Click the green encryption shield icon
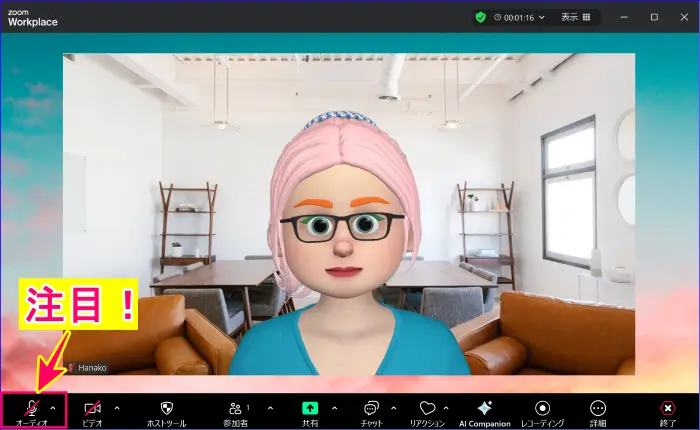 coord(480,17)
